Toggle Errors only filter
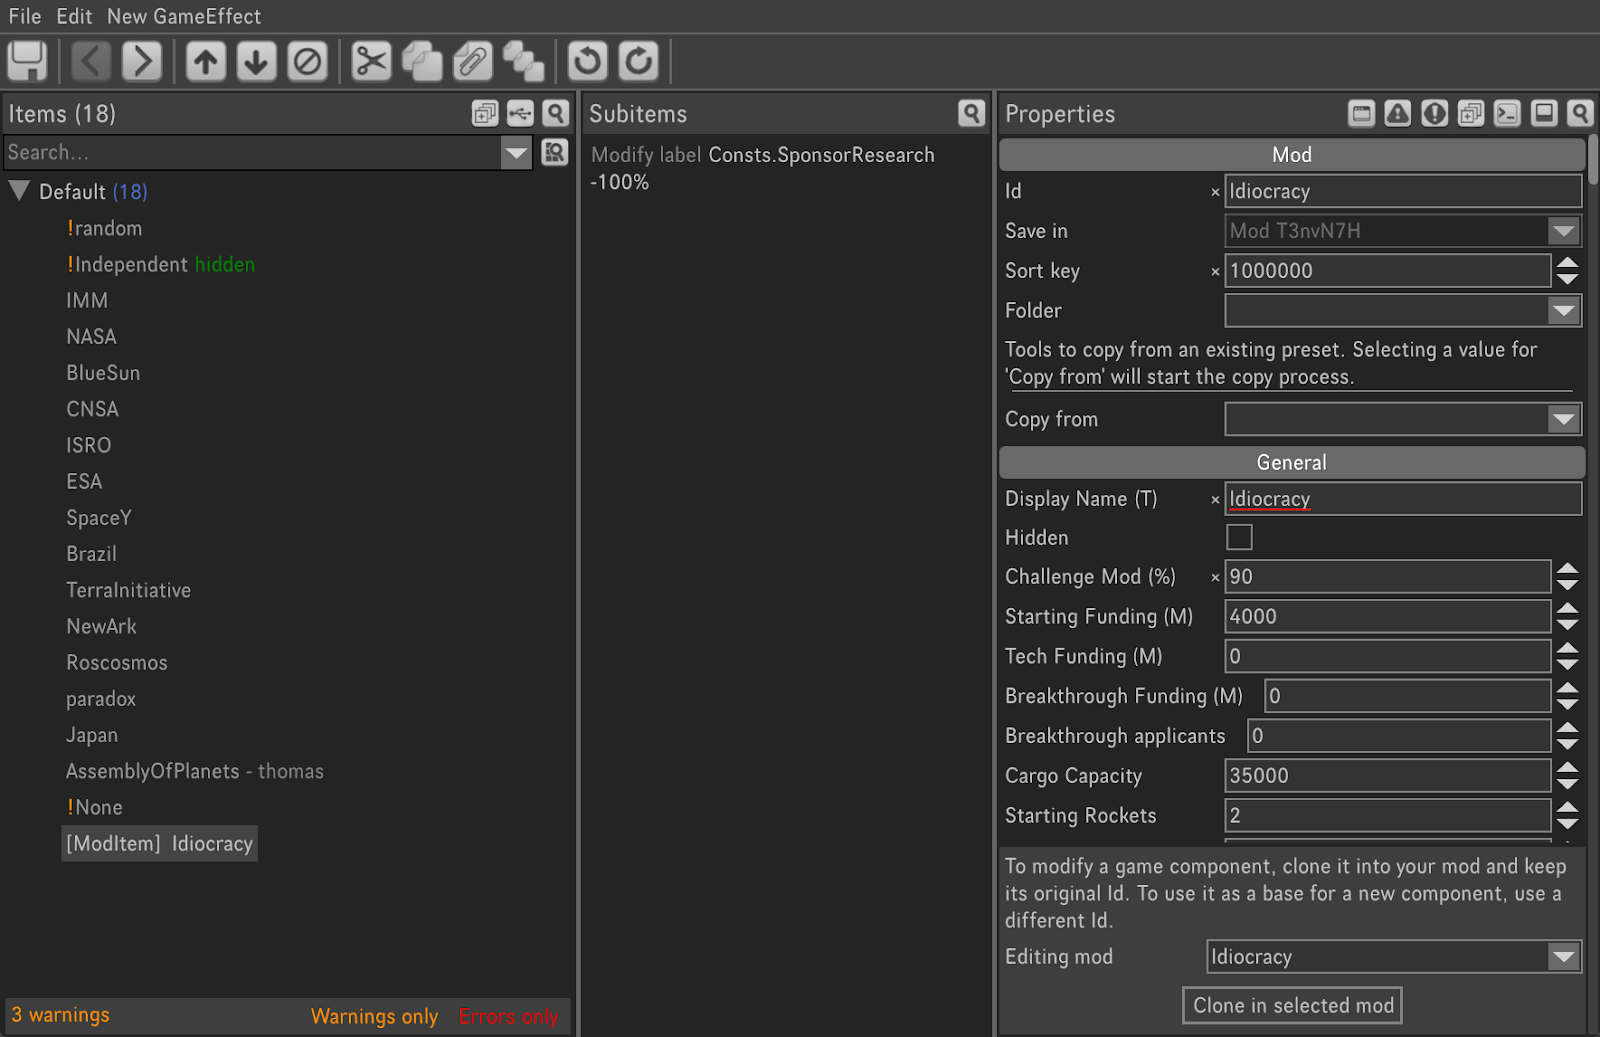 tap(508, 1016)
